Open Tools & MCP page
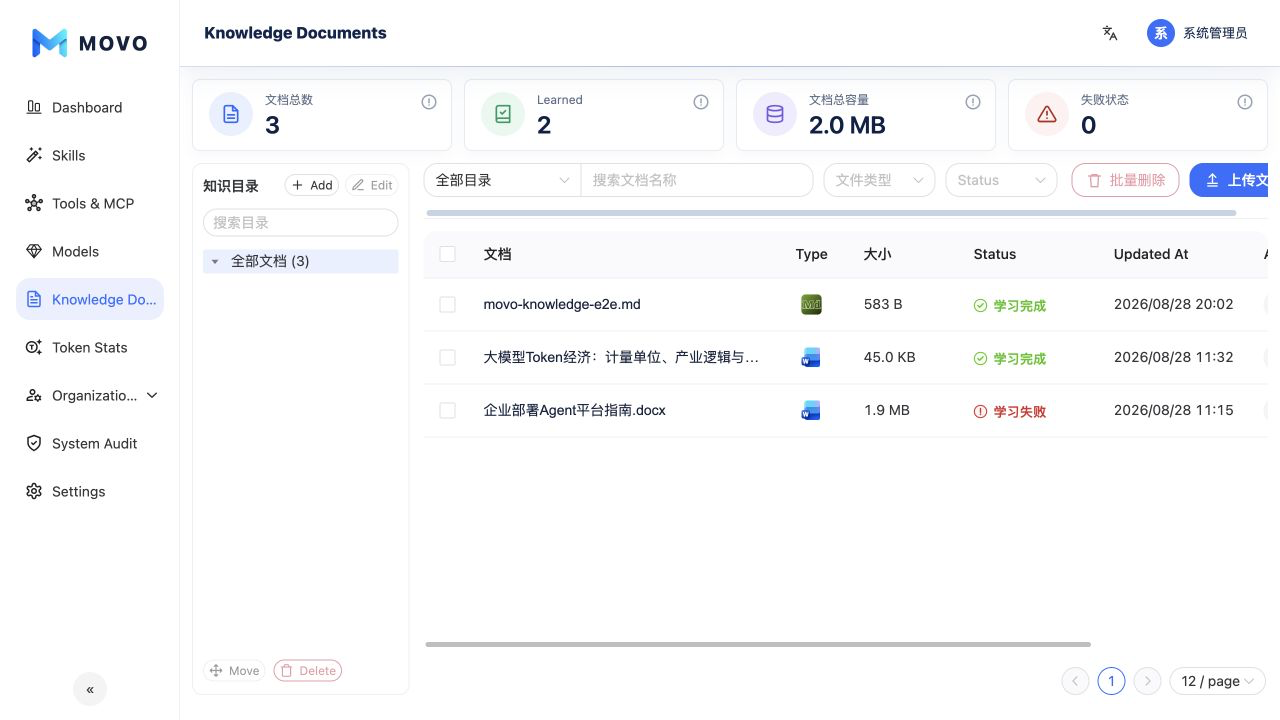 coord(89,203)
